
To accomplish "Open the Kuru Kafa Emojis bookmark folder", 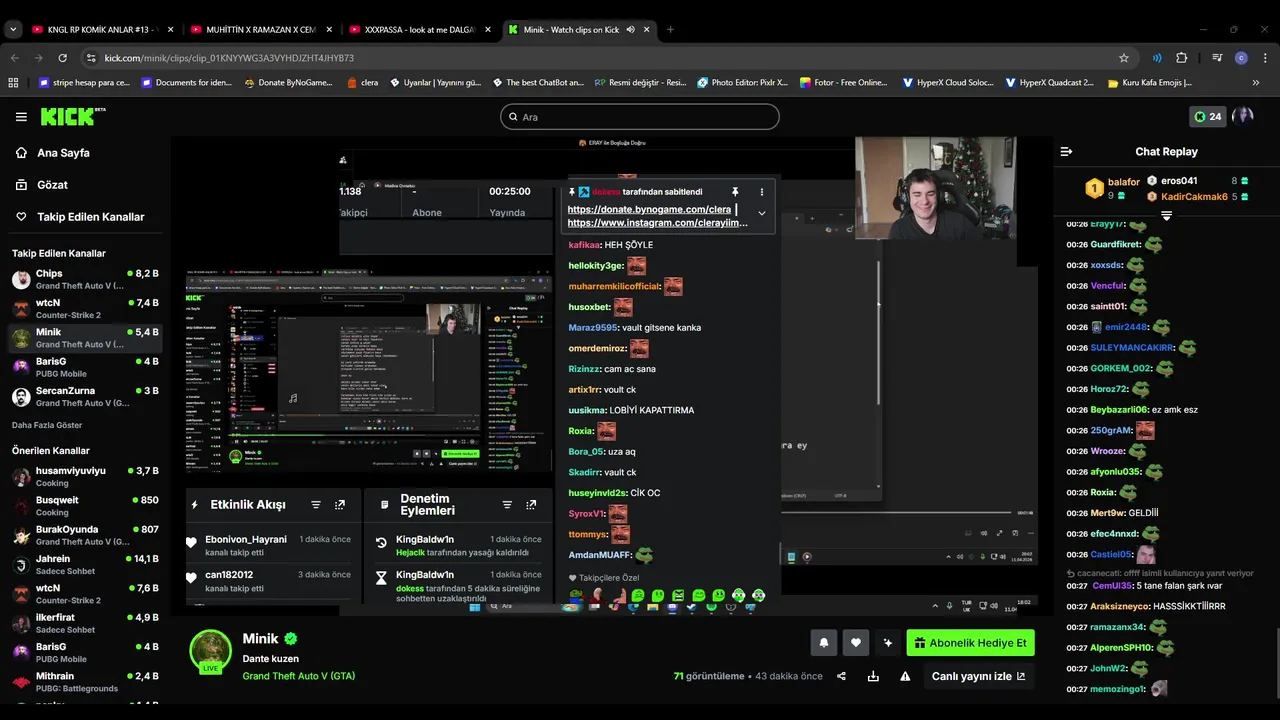I will point(1150,83).
